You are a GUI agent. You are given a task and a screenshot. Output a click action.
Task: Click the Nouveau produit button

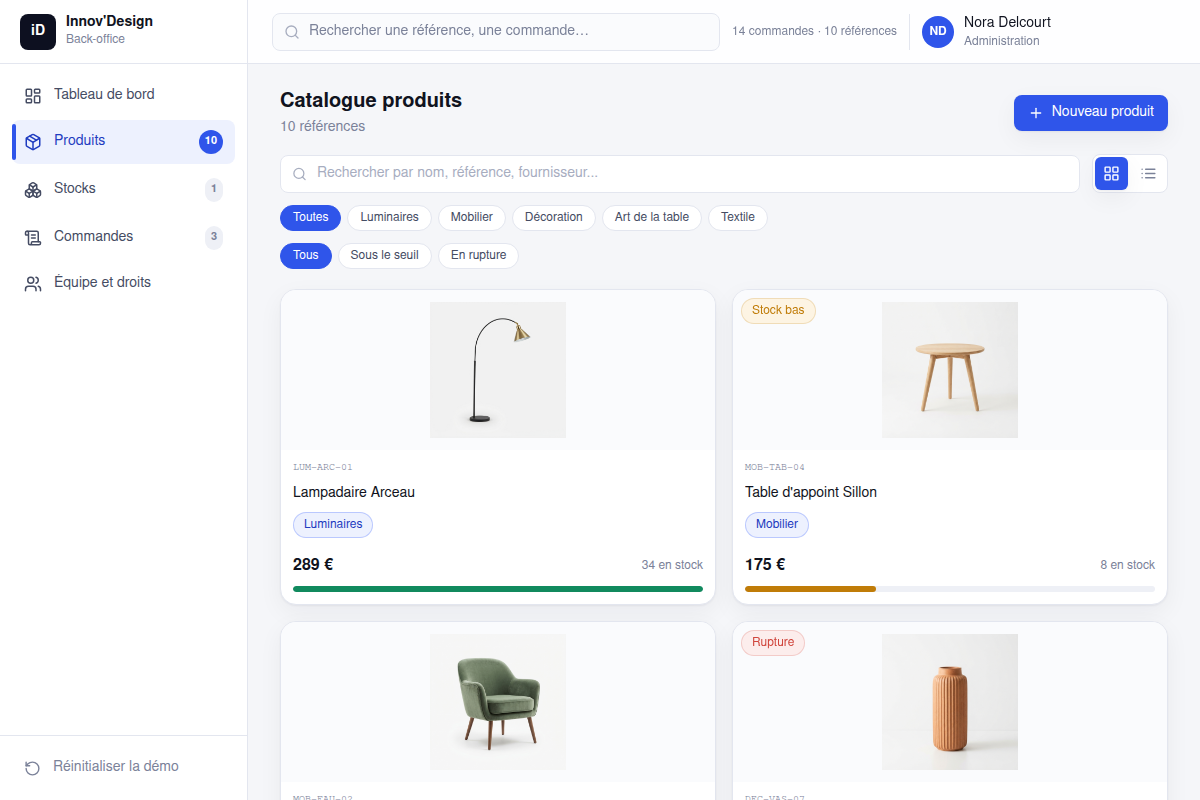pos(1091,113)
